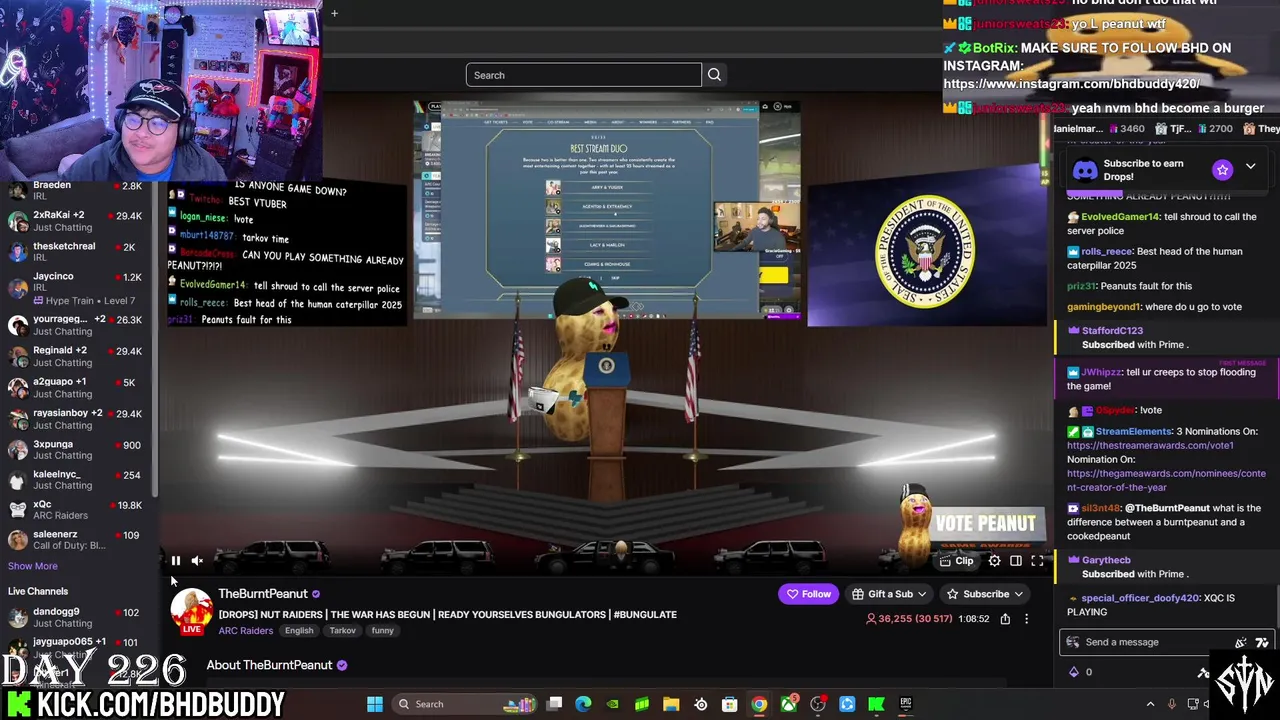Open thesketchreal channel in sidebar
Viewport: 1280px width, 720px height.
75,252
